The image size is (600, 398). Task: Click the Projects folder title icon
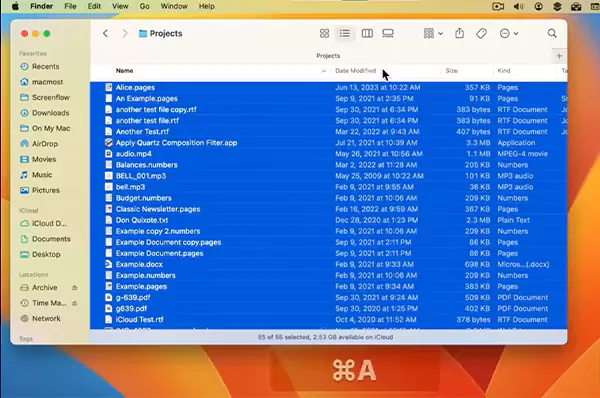pos(143,34)
